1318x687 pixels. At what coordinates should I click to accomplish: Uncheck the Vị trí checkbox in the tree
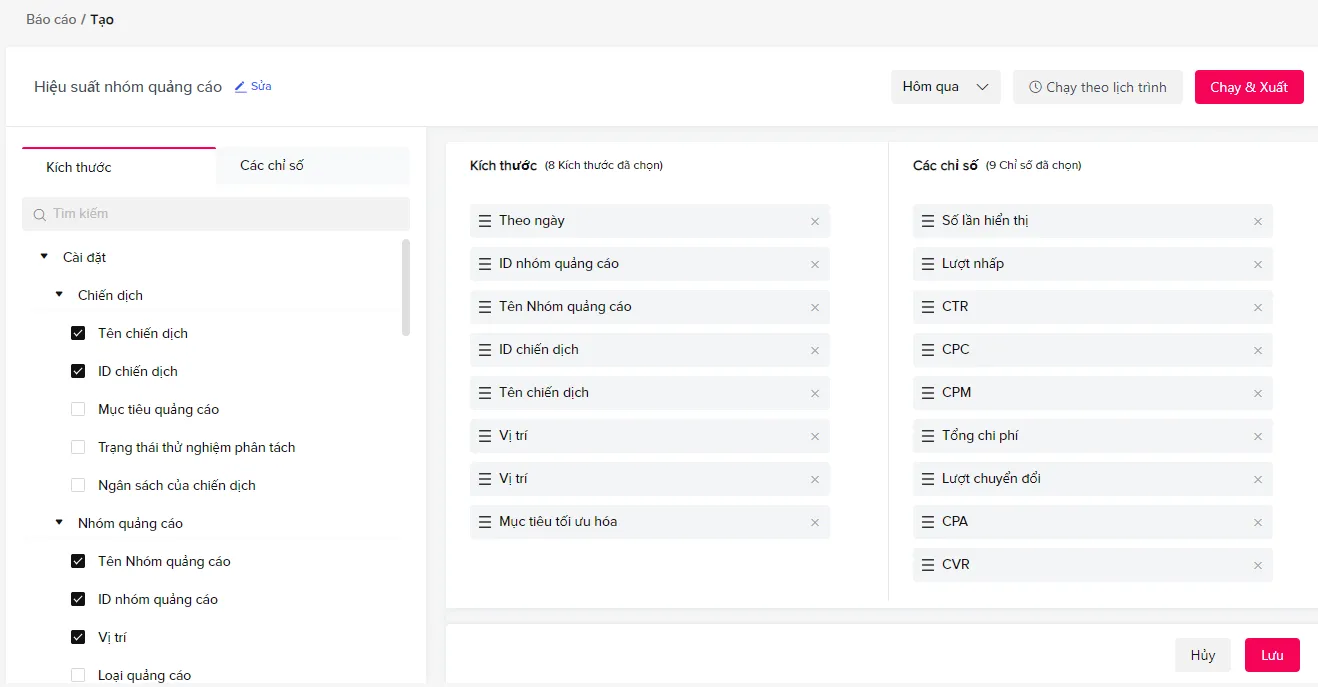78,637
